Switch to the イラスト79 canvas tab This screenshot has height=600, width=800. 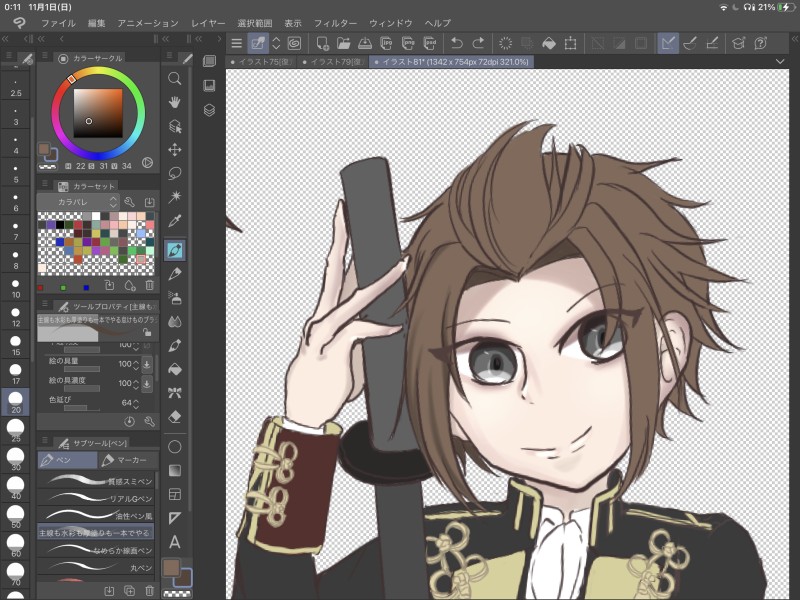pyautogui.click(x=333, y=62)
